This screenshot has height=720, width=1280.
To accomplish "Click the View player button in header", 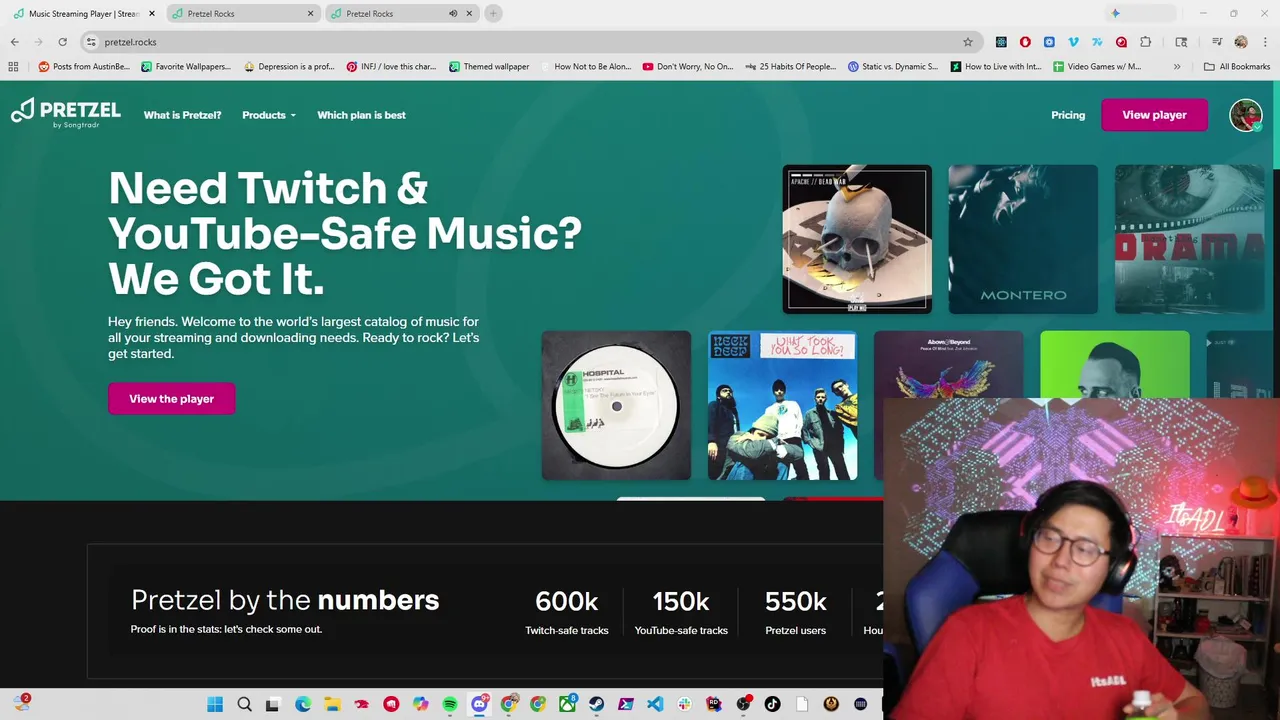I will tap(1154, 115).
